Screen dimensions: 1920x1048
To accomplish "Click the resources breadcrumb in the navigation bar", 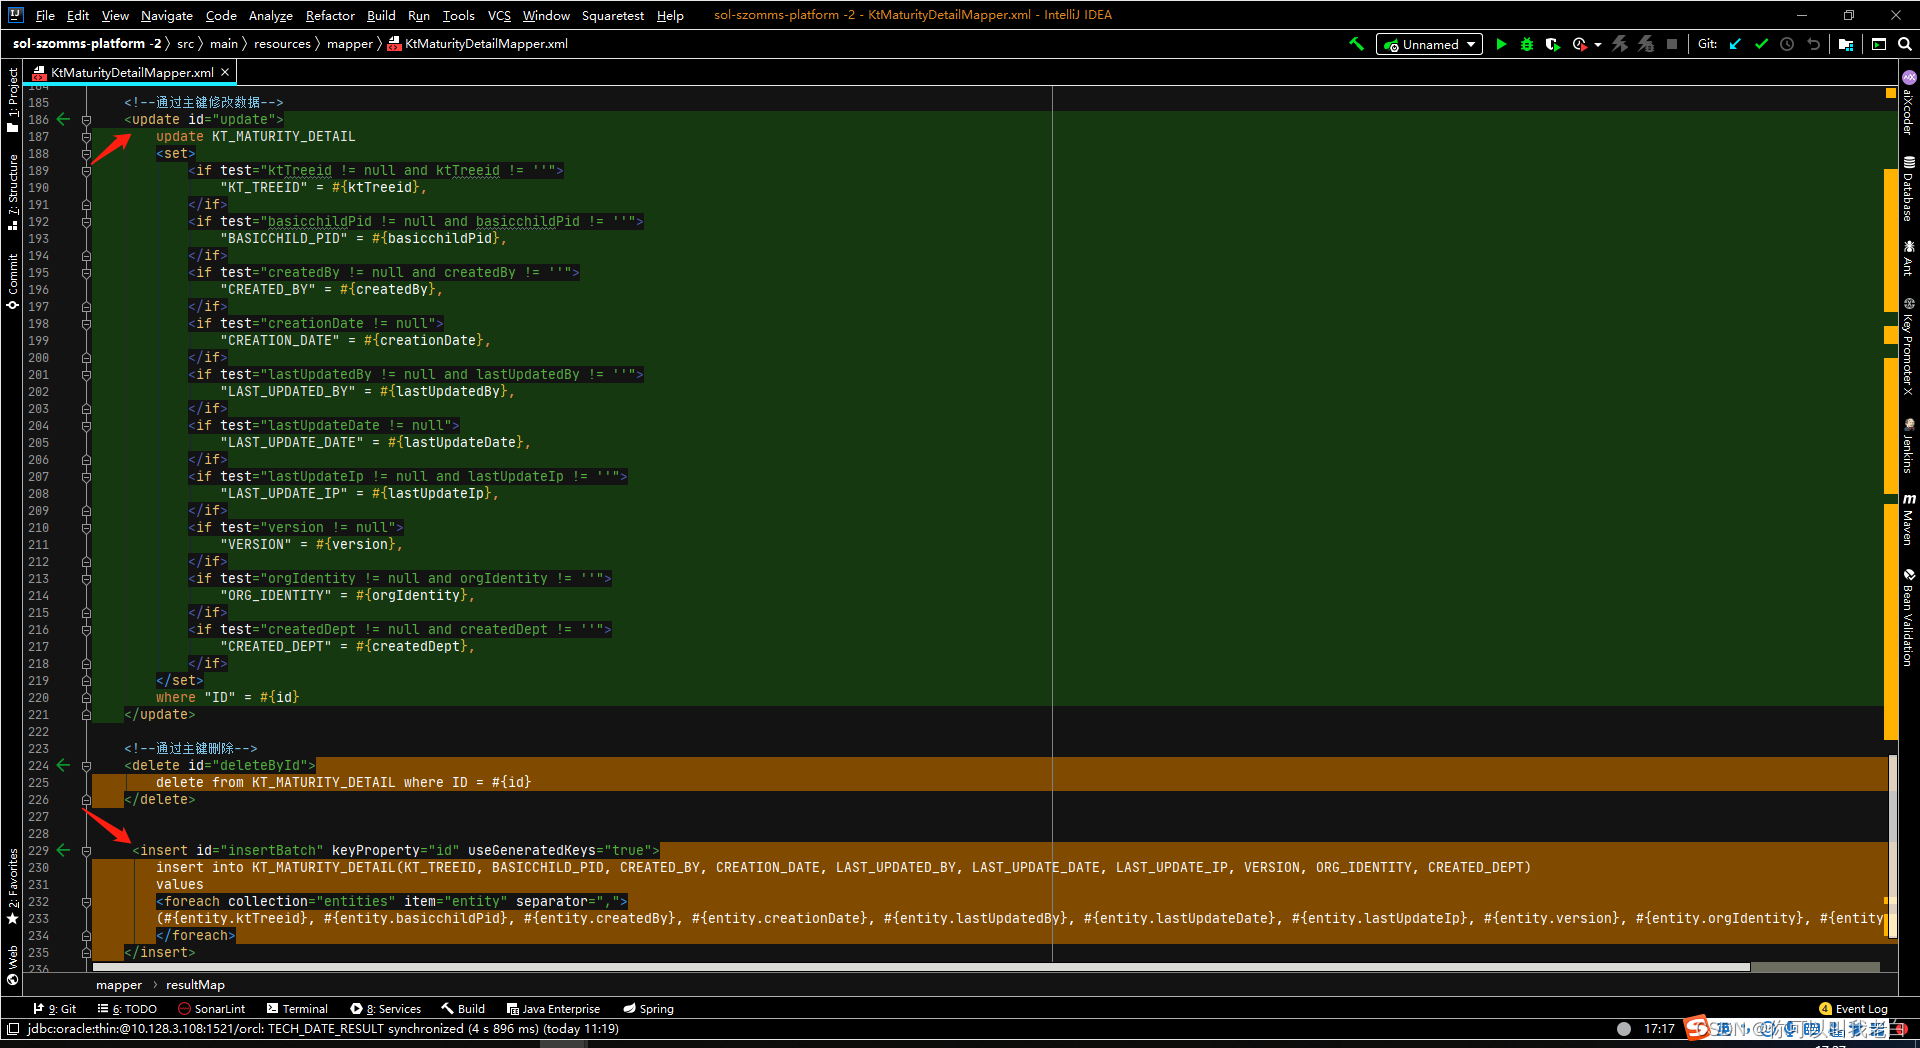I will [282, 44].
